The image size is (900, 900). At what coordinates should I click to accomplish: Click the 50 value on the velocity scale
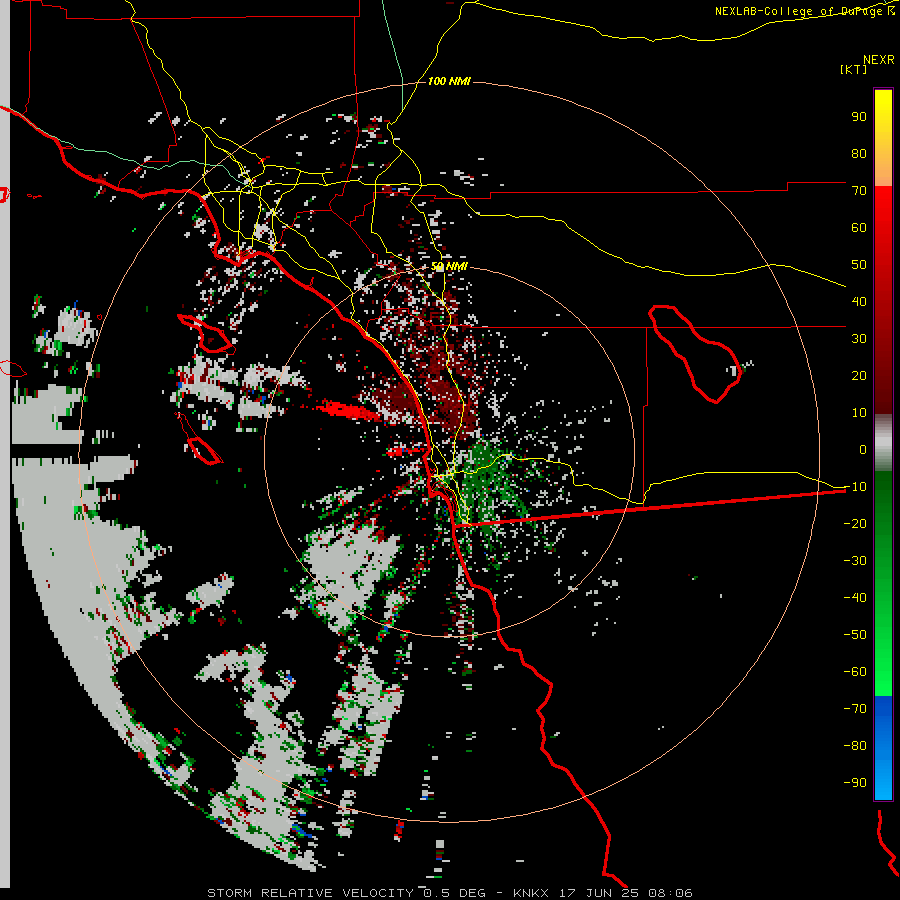[x=859, y=265]
